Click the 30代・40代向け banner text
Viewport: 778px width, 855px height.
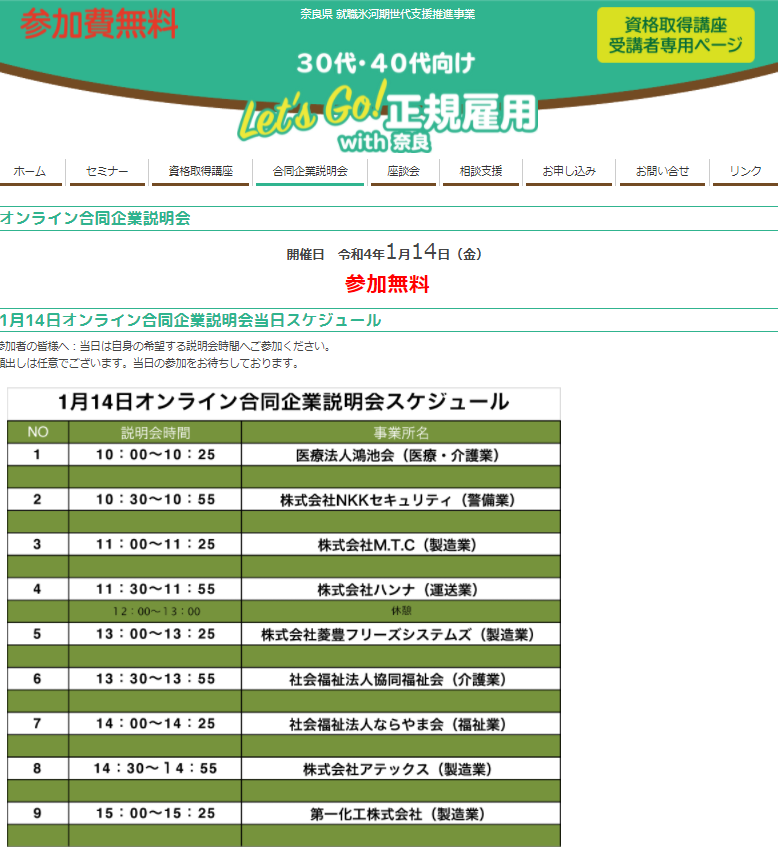point(386,63)
